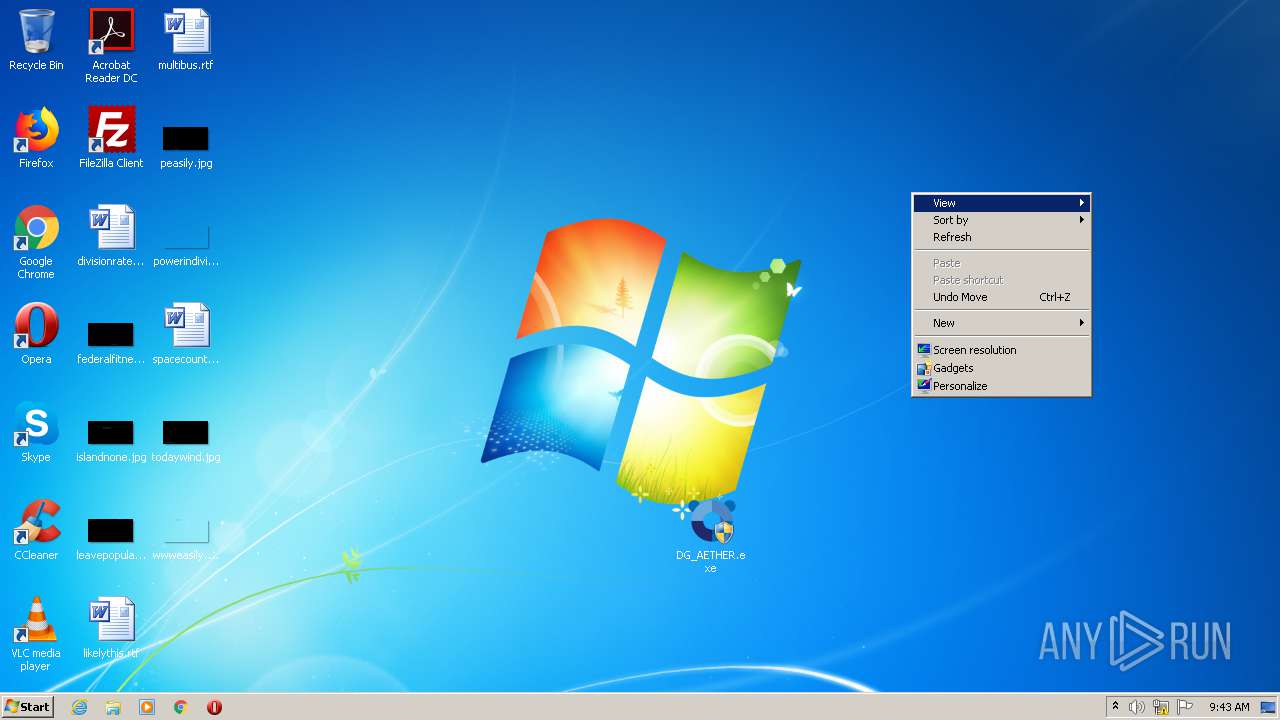Expand the View submenu
This screenshot has width=1280, height=720.
coord(1001,203)
